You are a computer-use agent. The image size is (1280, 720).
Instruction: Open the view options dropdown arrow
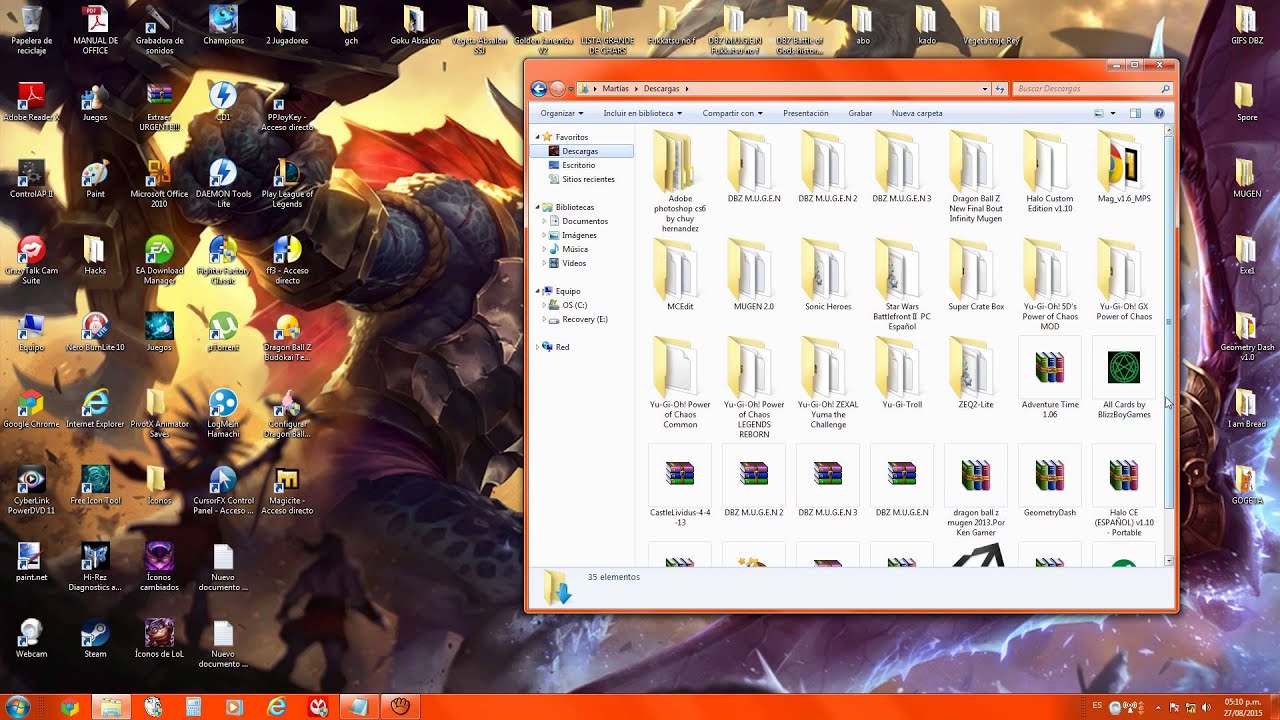tap(1113, 113)
